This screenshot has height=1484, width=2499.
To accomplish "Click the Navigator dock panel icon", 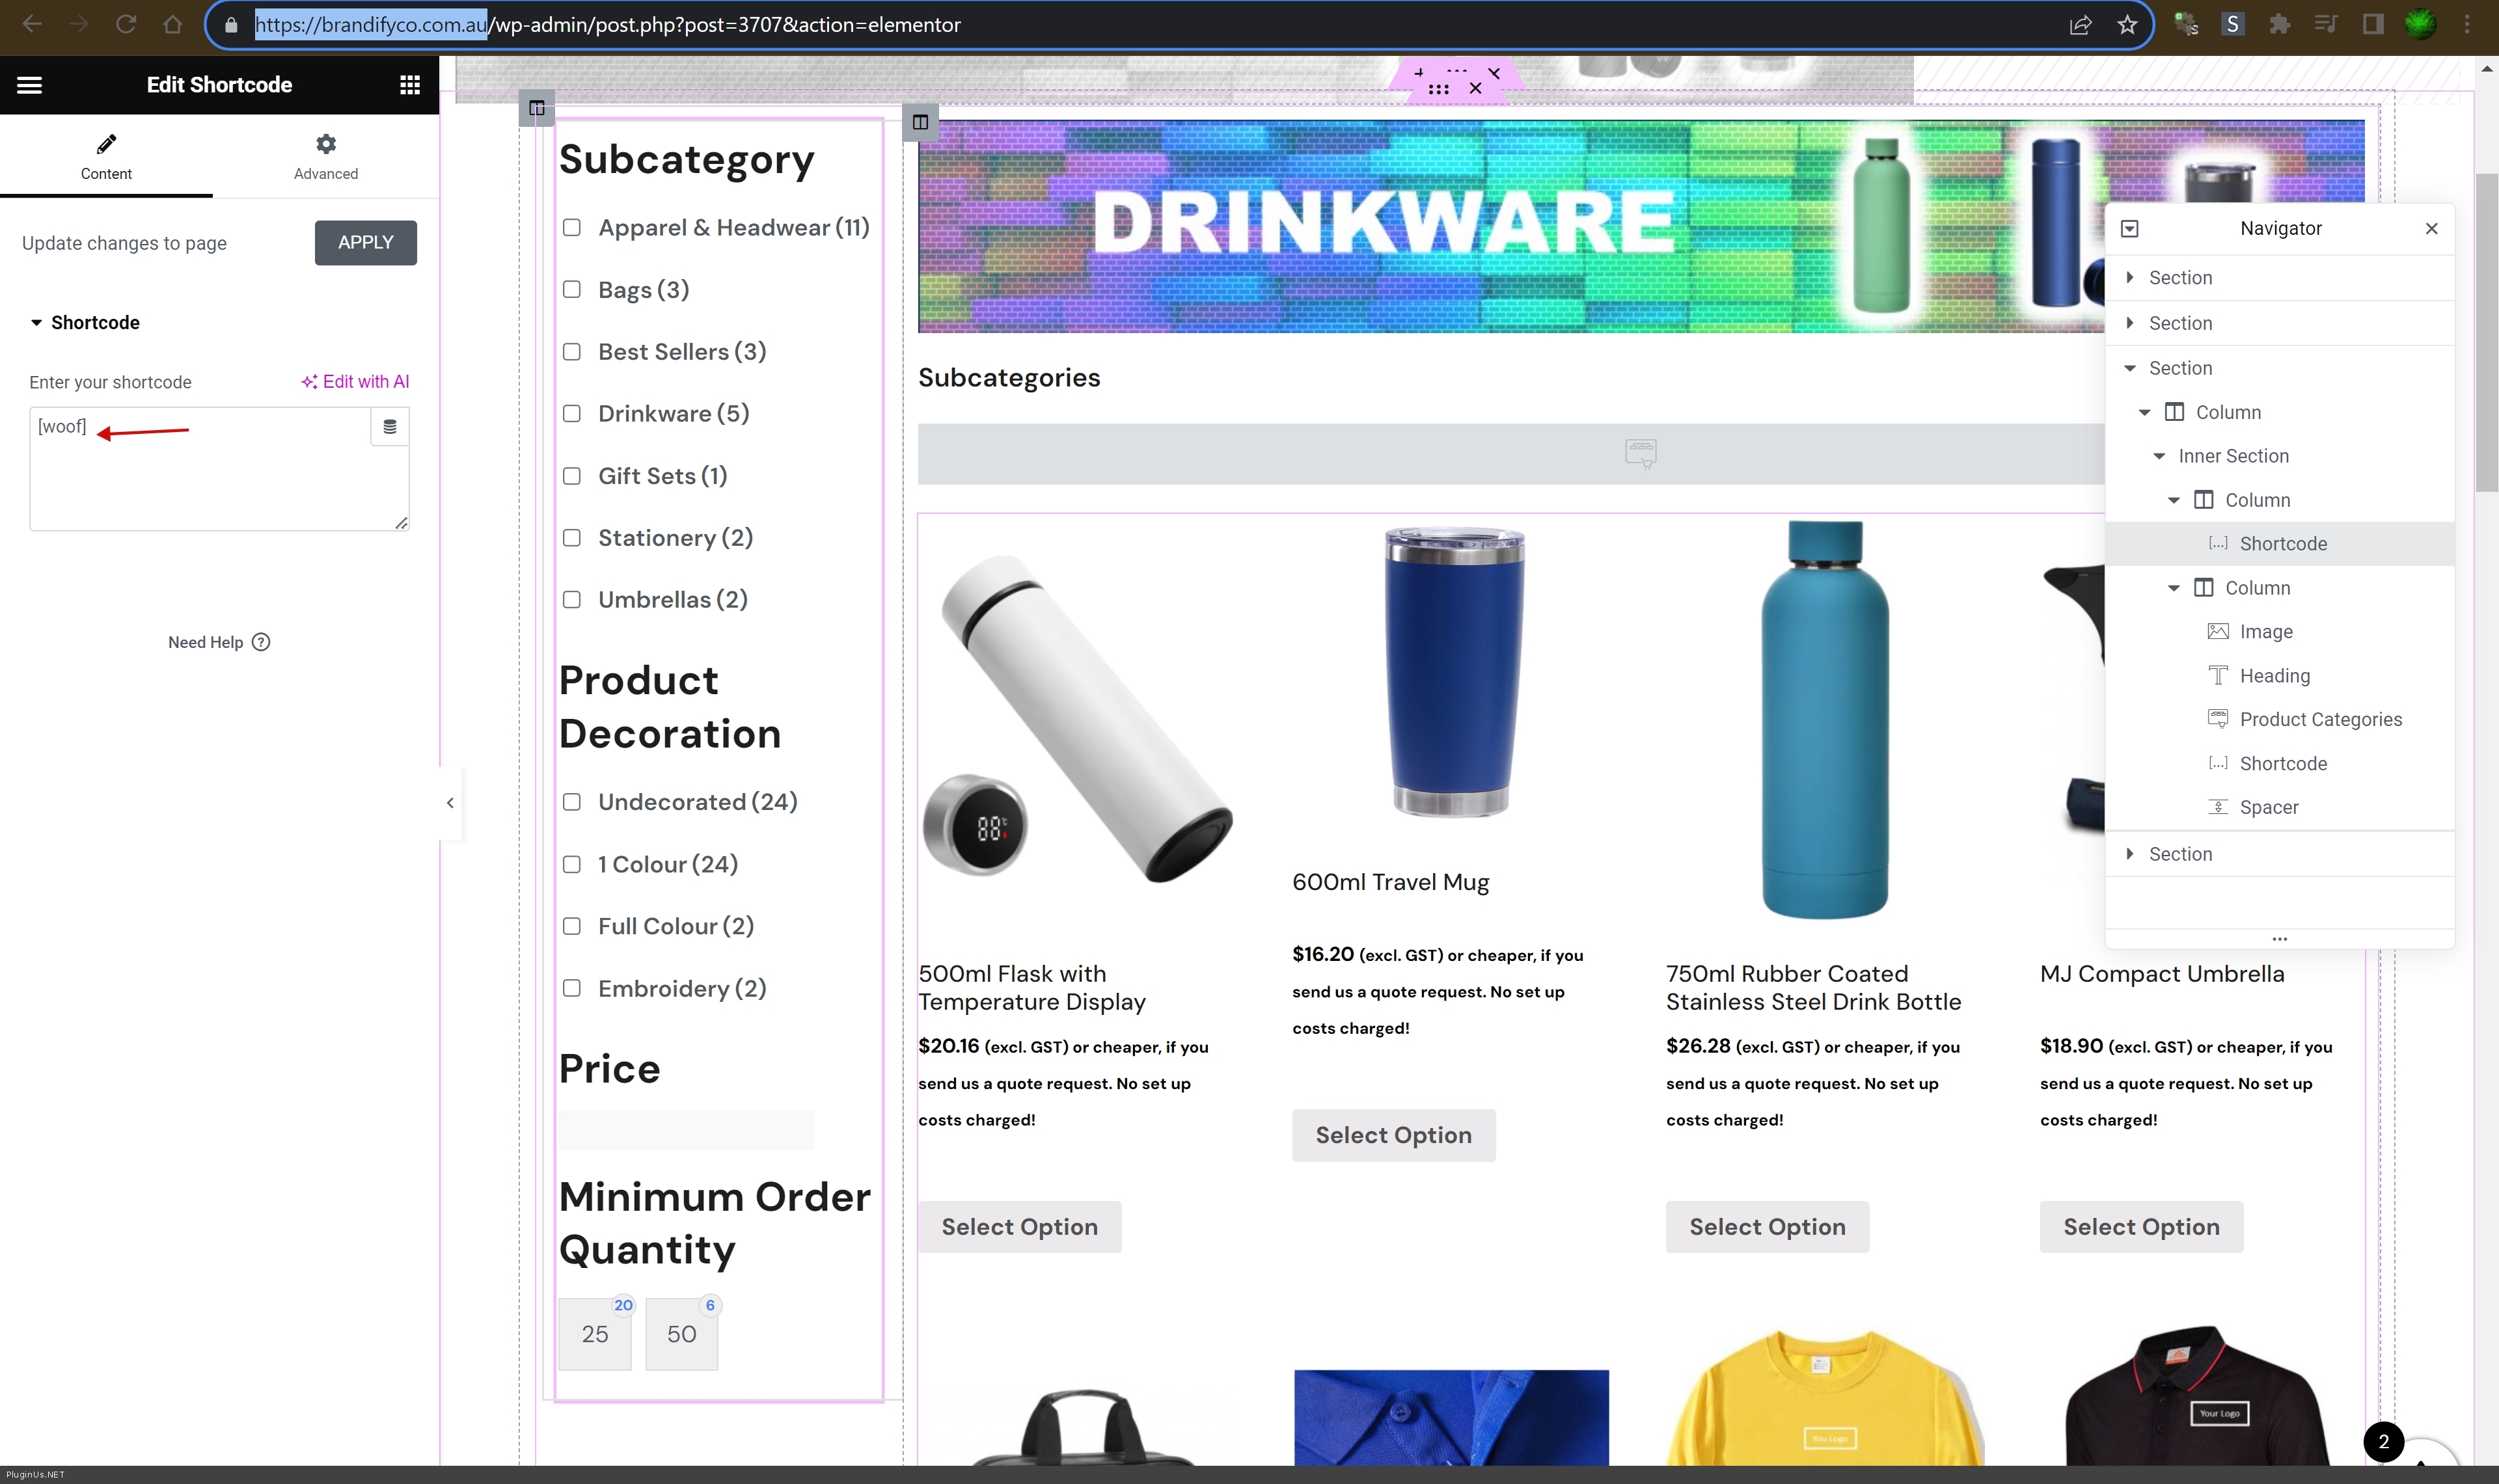I will click(x=2129, y=228).
